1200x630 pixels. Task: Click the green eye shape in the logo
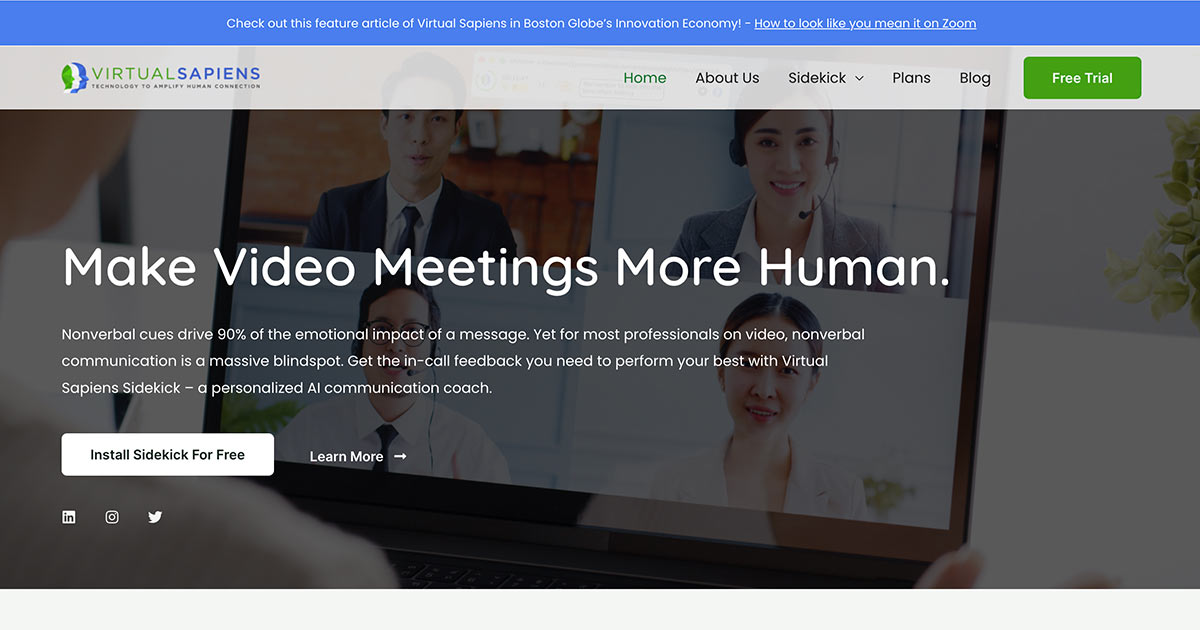[x=70, y=76]
